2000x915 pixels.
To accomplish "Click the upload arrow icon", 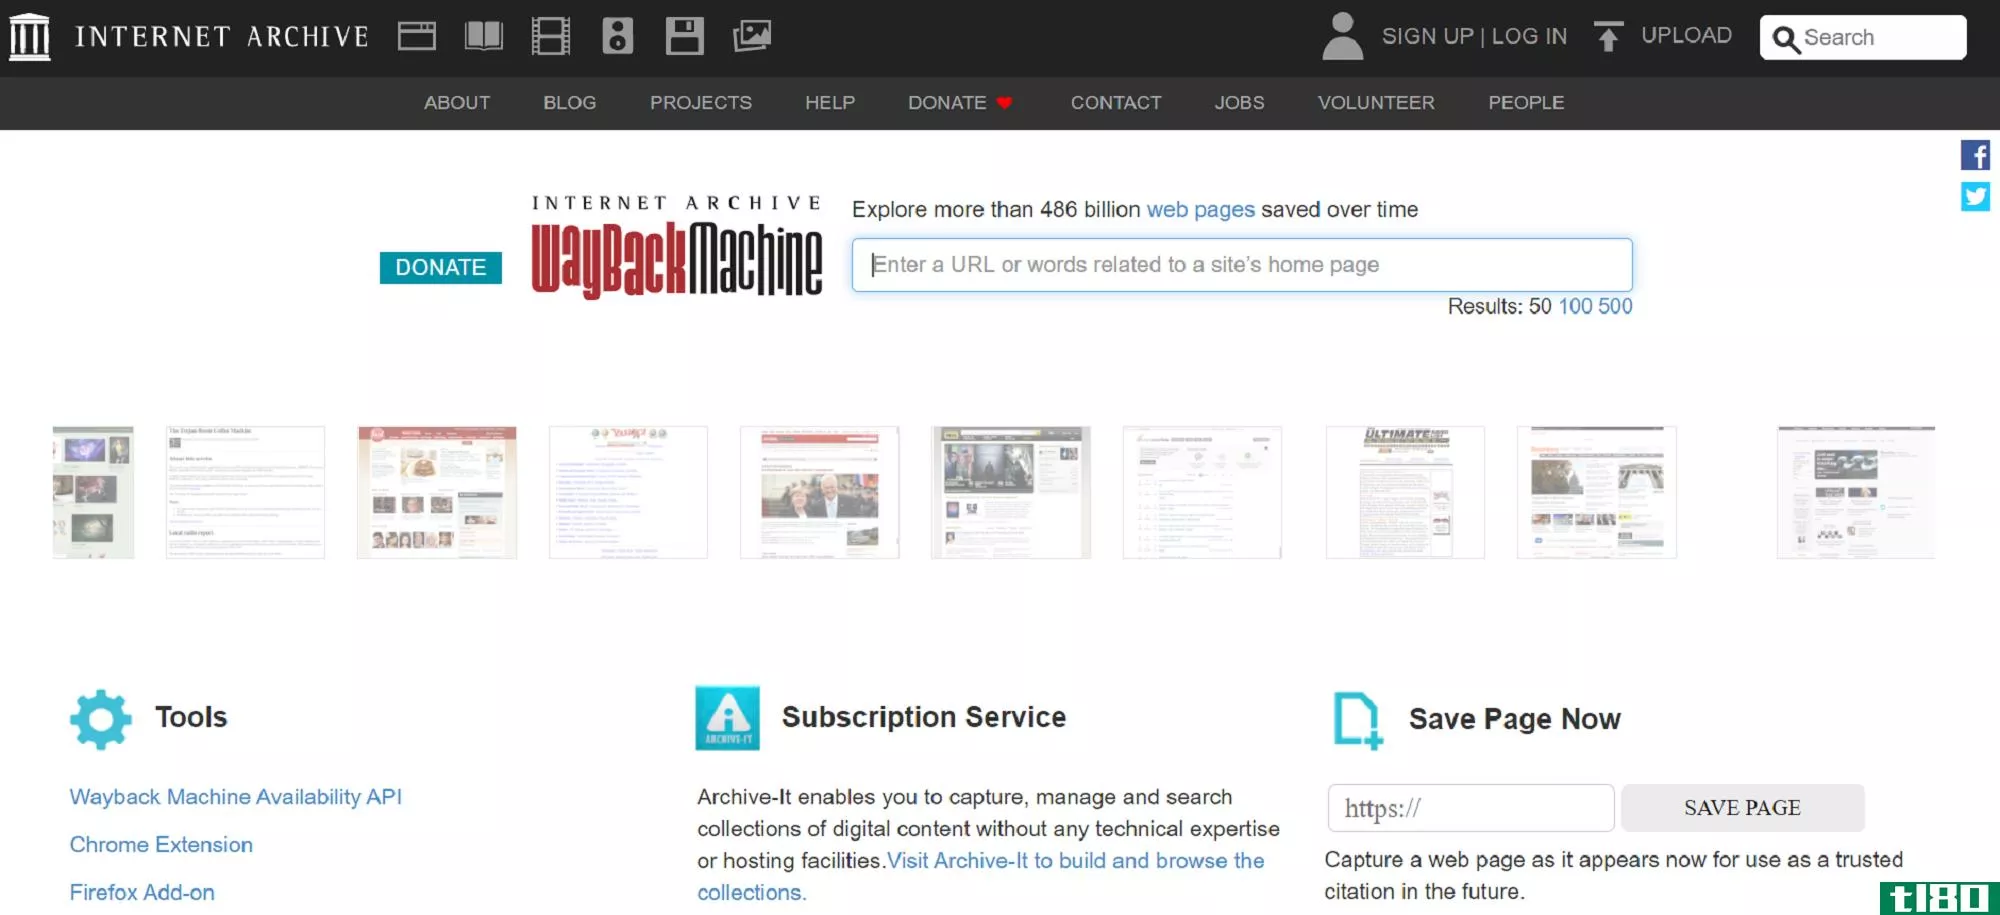I will [1608, 37].
